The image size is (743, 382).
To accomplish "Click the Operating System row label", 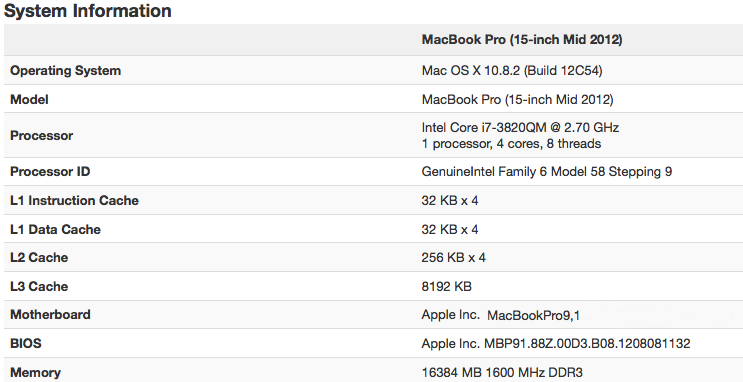I will [65, 71].
